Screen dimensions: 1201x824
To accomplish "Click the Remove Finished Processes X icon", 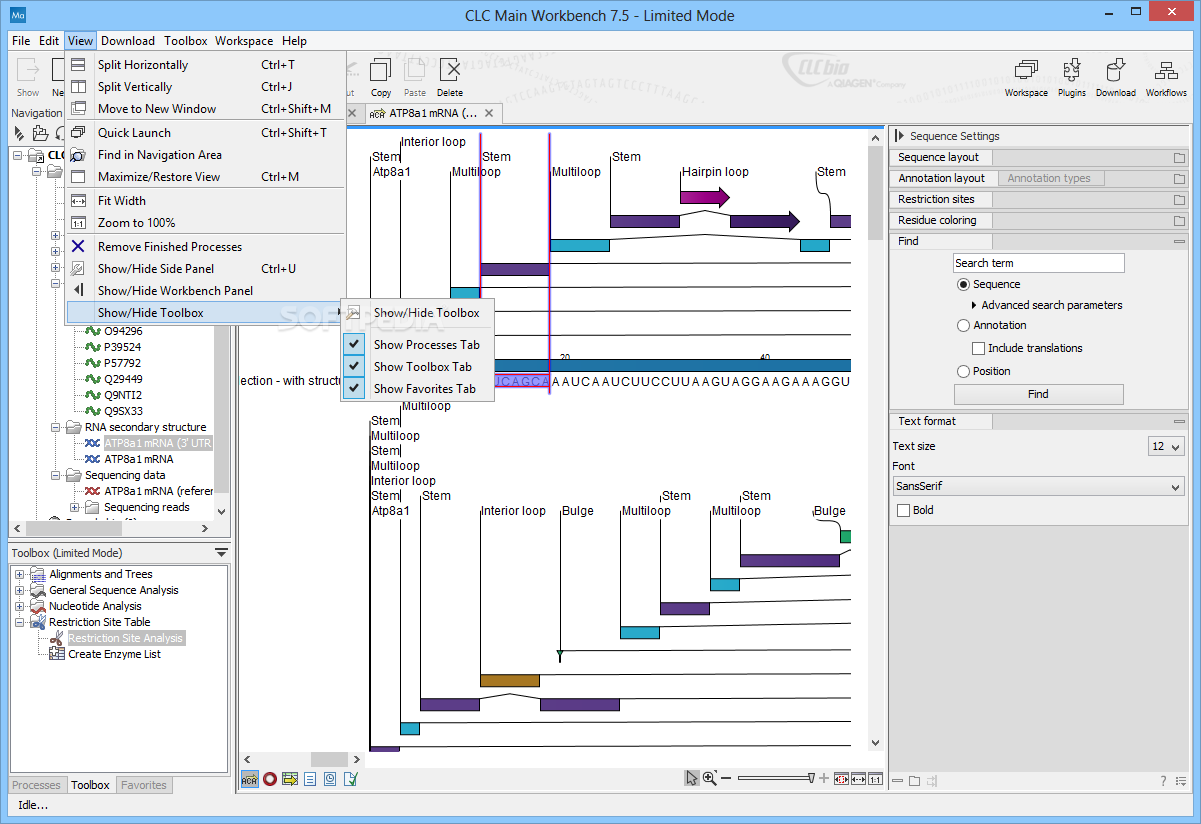I will tap(78, 247).
